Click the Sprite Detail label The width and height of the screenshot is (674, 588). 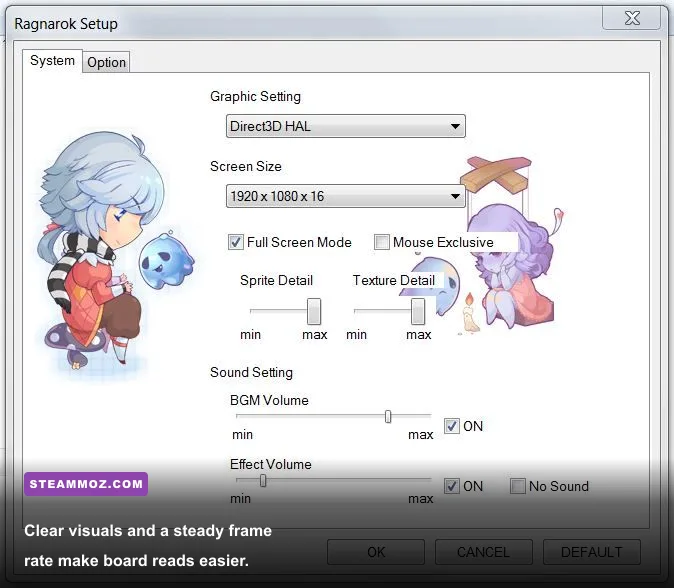pyautogui.click(x=276, y=280)
